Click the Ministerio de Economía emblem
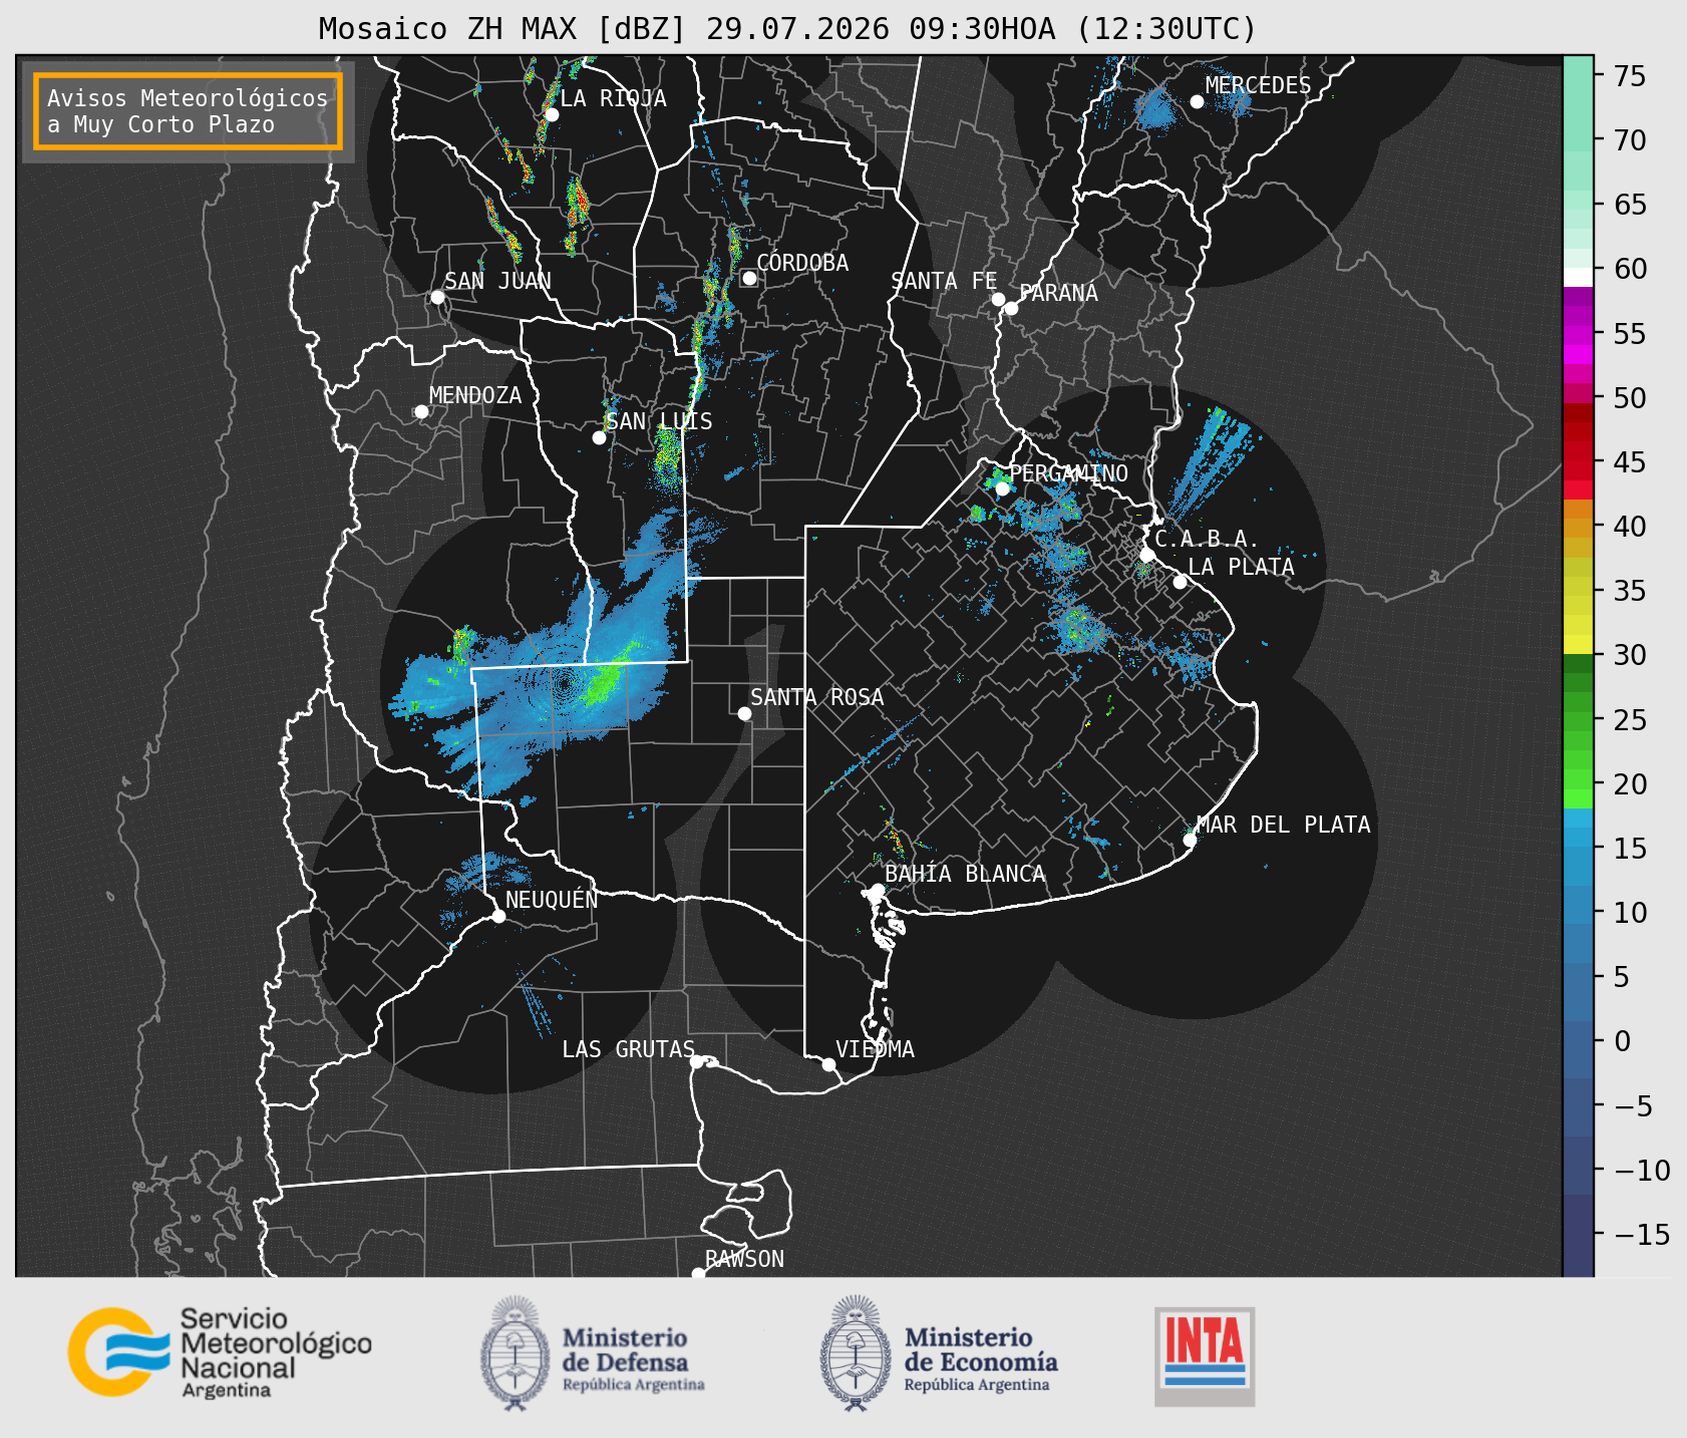The image size is (1687, 1438). tap(854, 1353)
